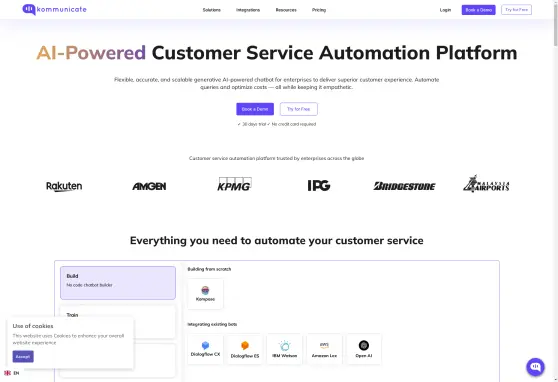The image size is (558, 382).
Task: Click the '30 days trial' note text
Action: [x=254, y=124]
